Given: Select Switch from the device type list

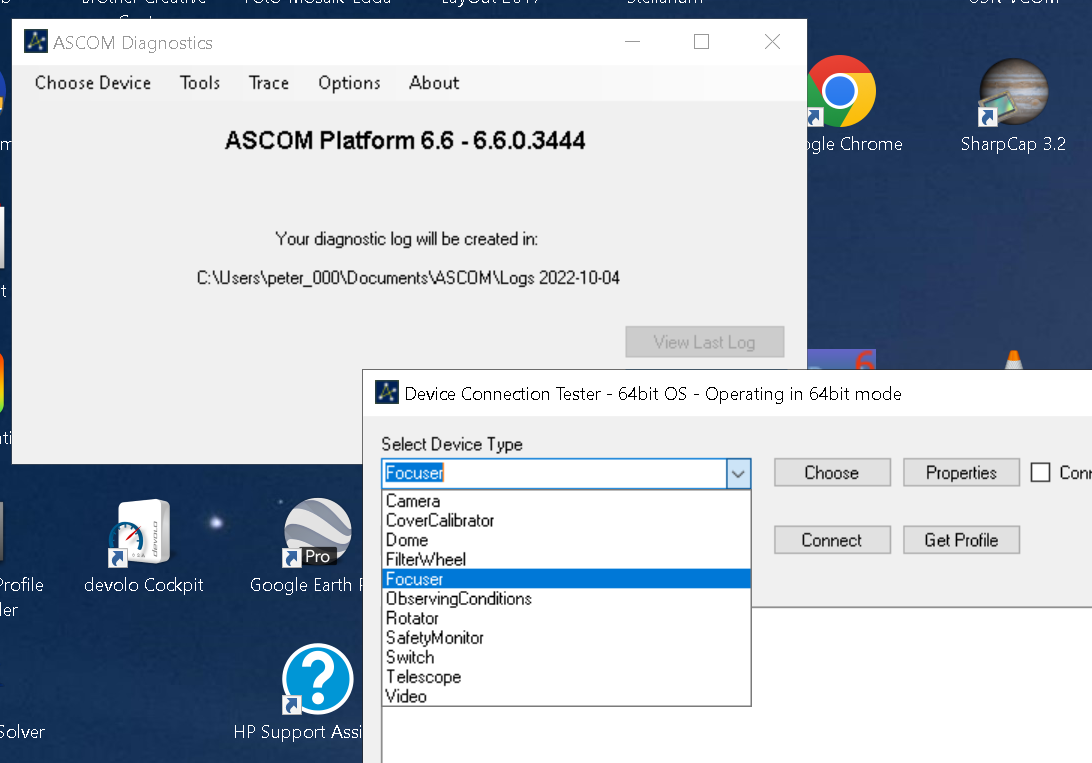Looking at the screenshot, I should [x=566, y=657].
